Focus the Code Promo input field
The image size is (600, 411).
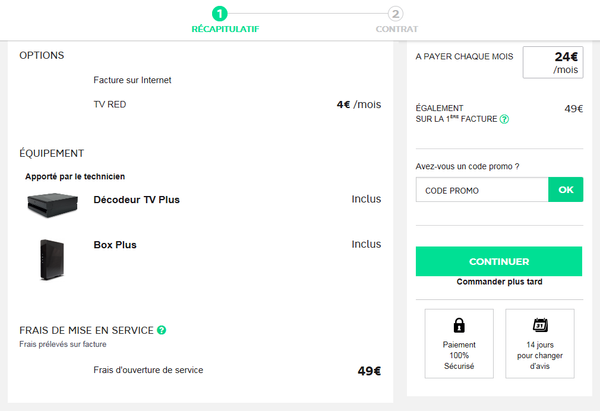coord(482,190)
